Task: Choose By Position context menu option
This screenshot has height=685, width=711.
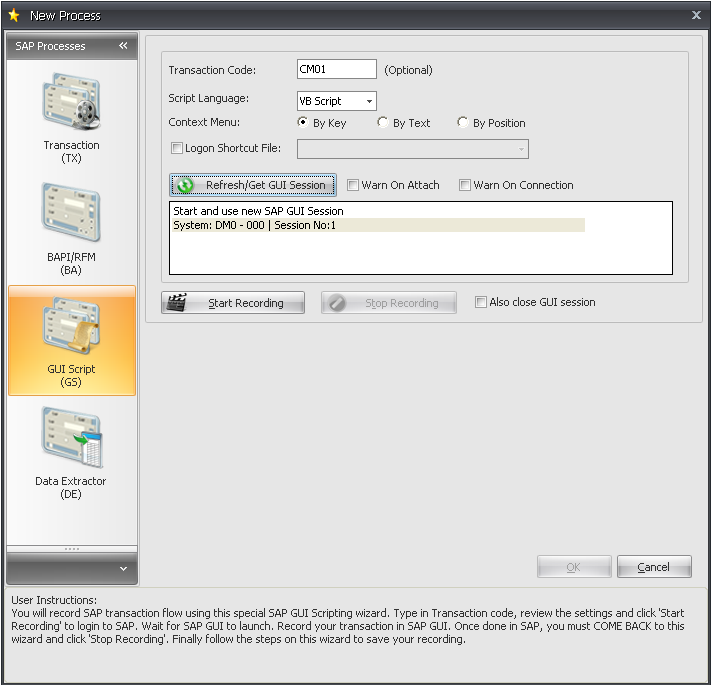Action: coord(463,123)
